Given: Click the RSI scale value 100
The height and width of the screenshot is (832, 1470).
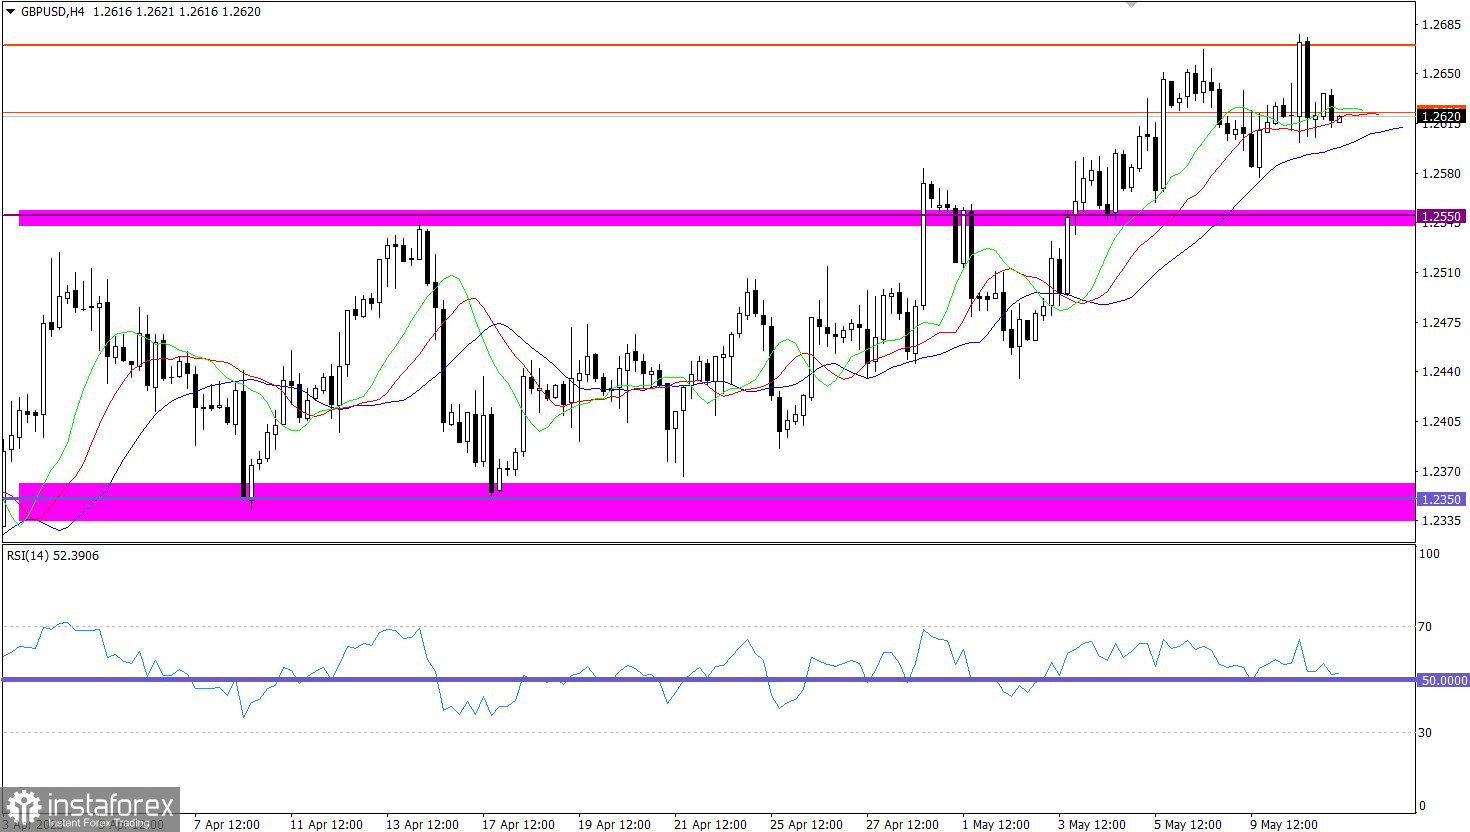Looking at the screenshot, I should (x=1430, y=554).
